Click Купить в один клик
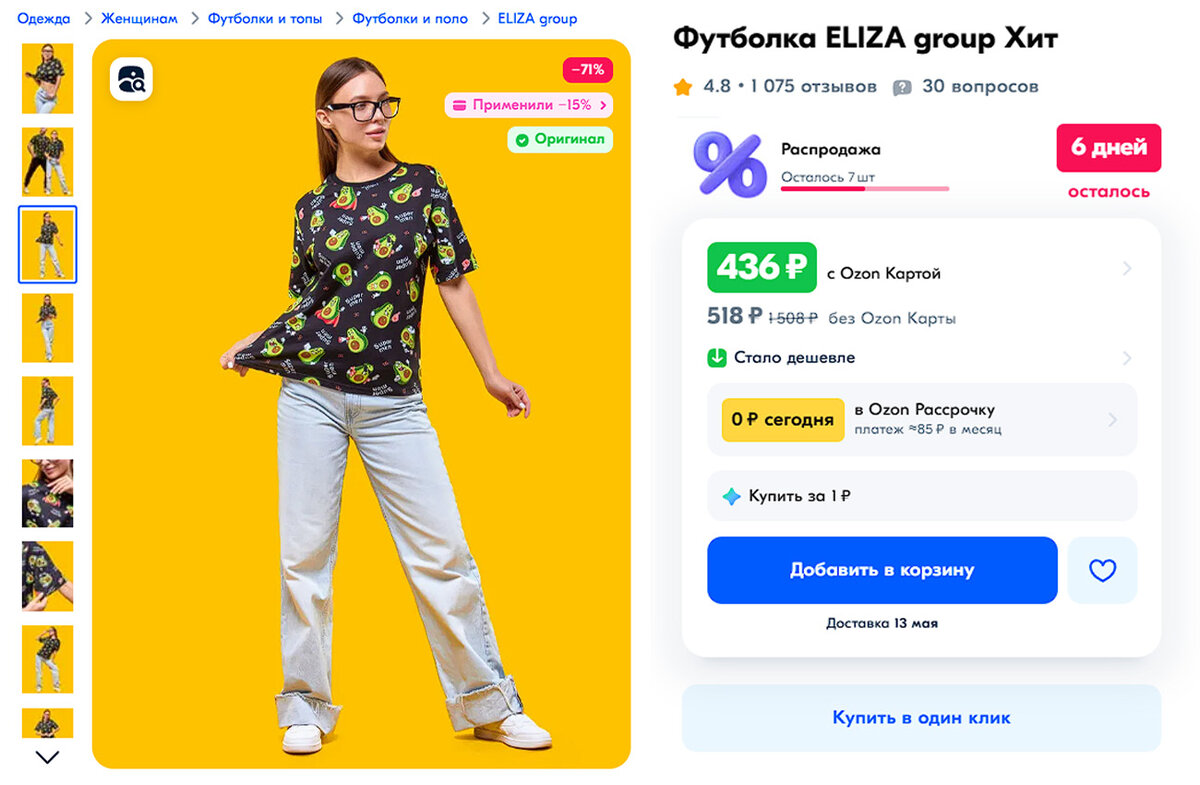The height and width of the screenshot is (785, 1200). pos(920,717)
